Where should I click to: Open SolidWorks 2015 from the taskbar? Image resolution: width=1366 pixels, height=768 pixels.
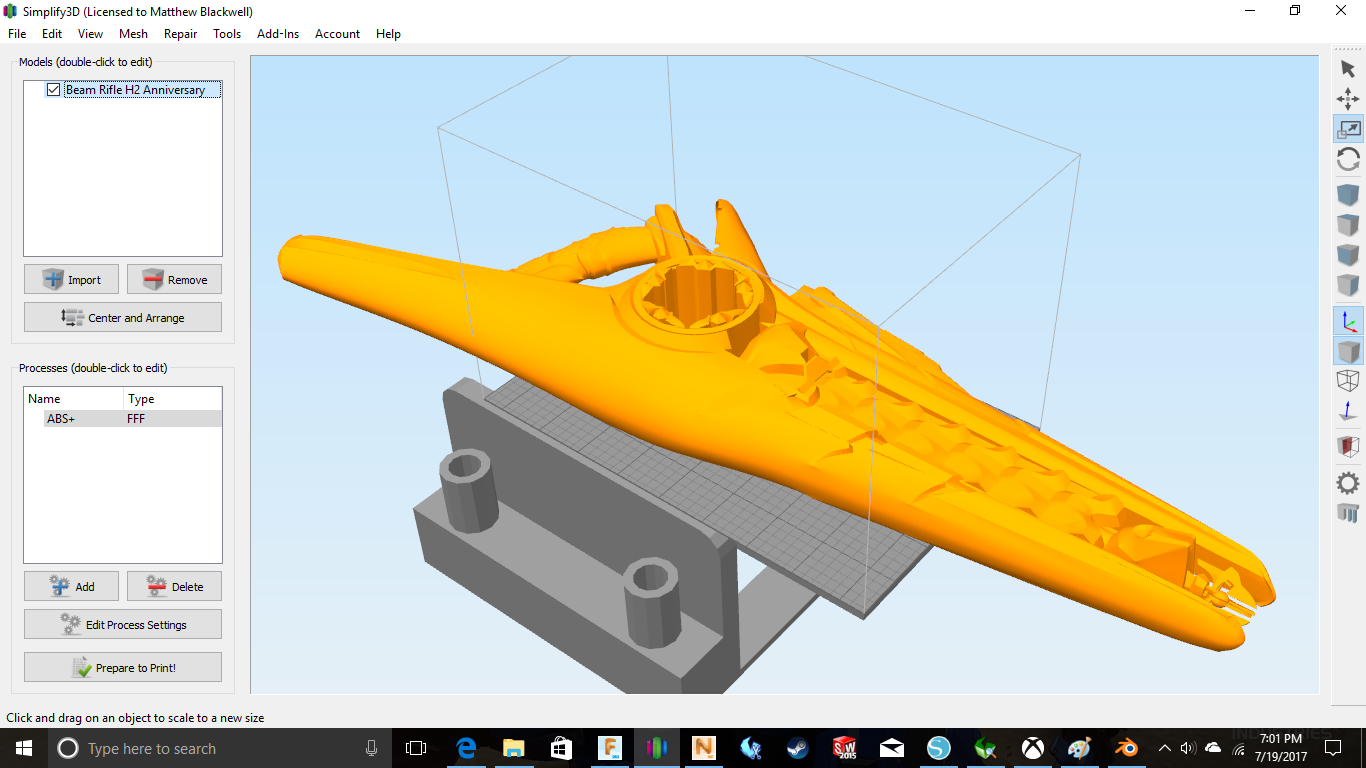point(845,748)
